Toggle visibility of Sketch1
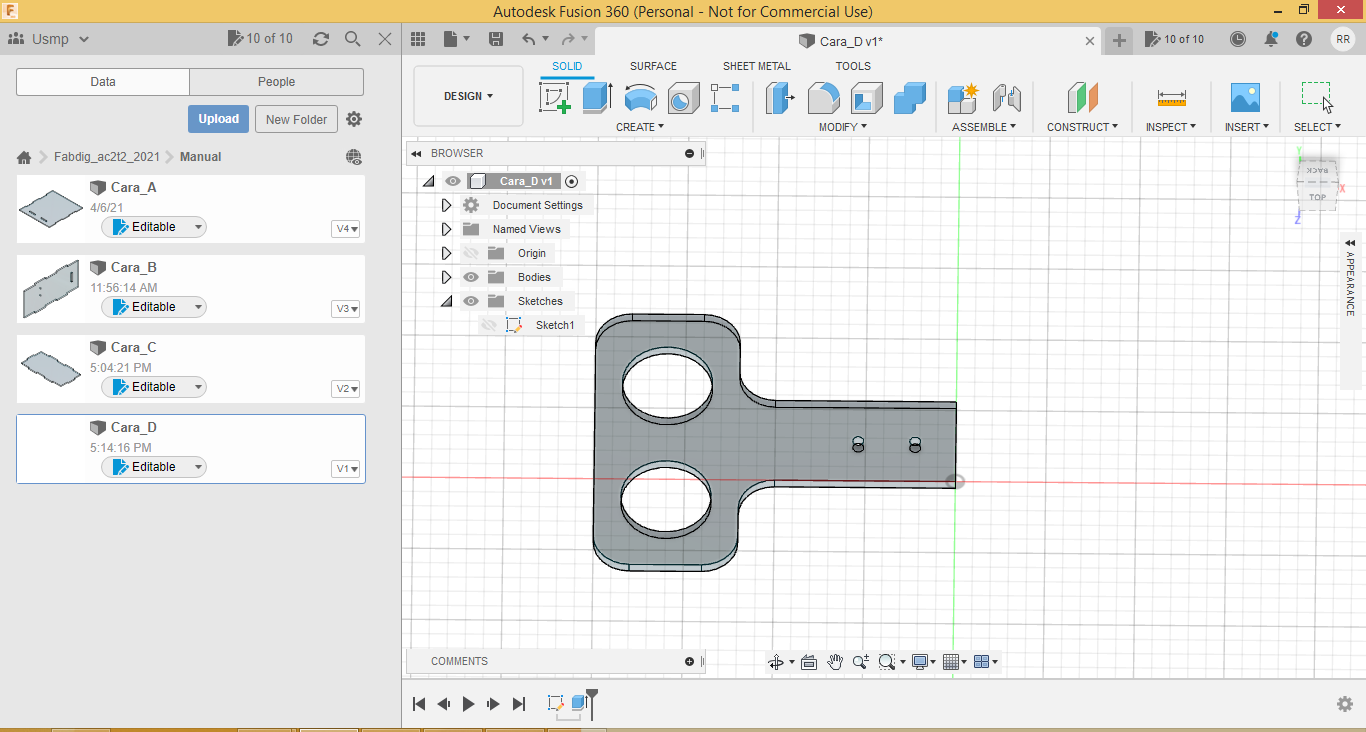Viewport: 1366px width, 732px height. pyautogui.click(x=489, y=325)
